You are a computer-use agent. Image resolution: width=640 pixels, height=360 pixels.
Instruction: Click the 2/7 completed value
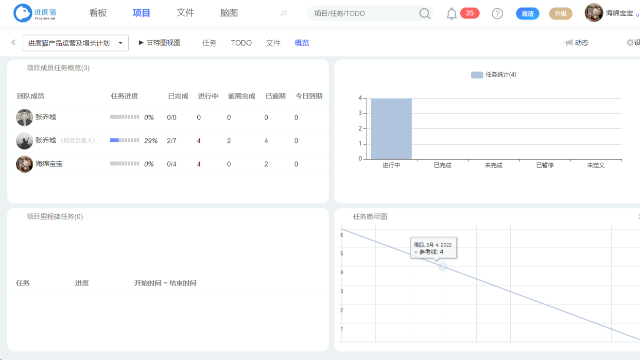coord(171,140)
